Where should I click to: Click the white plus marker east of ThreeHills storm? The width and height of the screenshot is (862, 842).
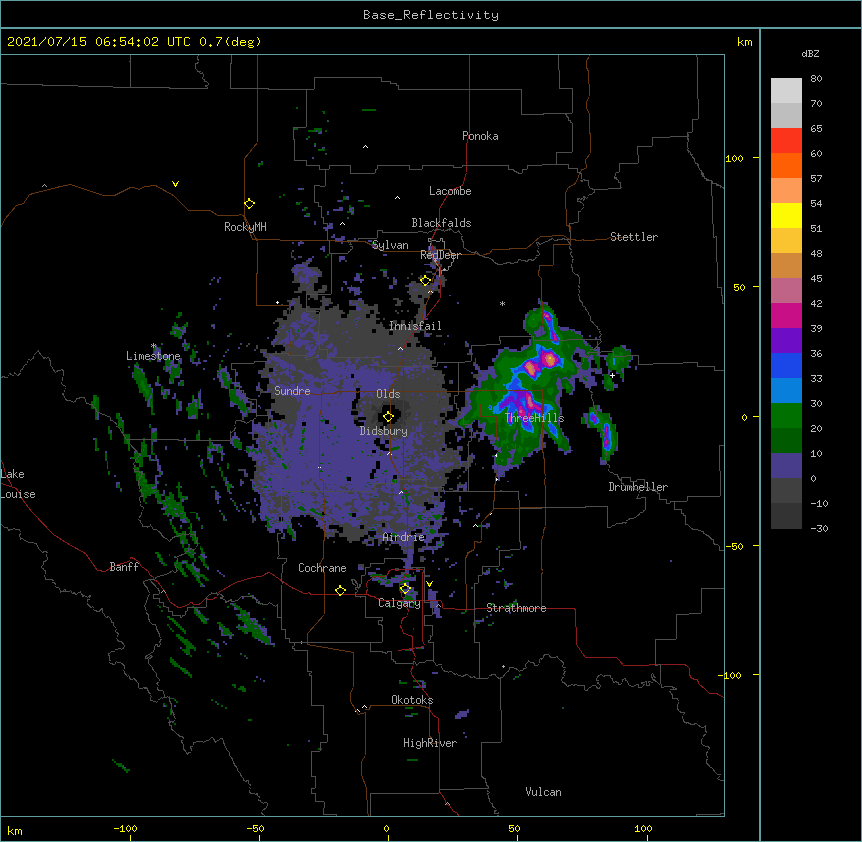612,375
